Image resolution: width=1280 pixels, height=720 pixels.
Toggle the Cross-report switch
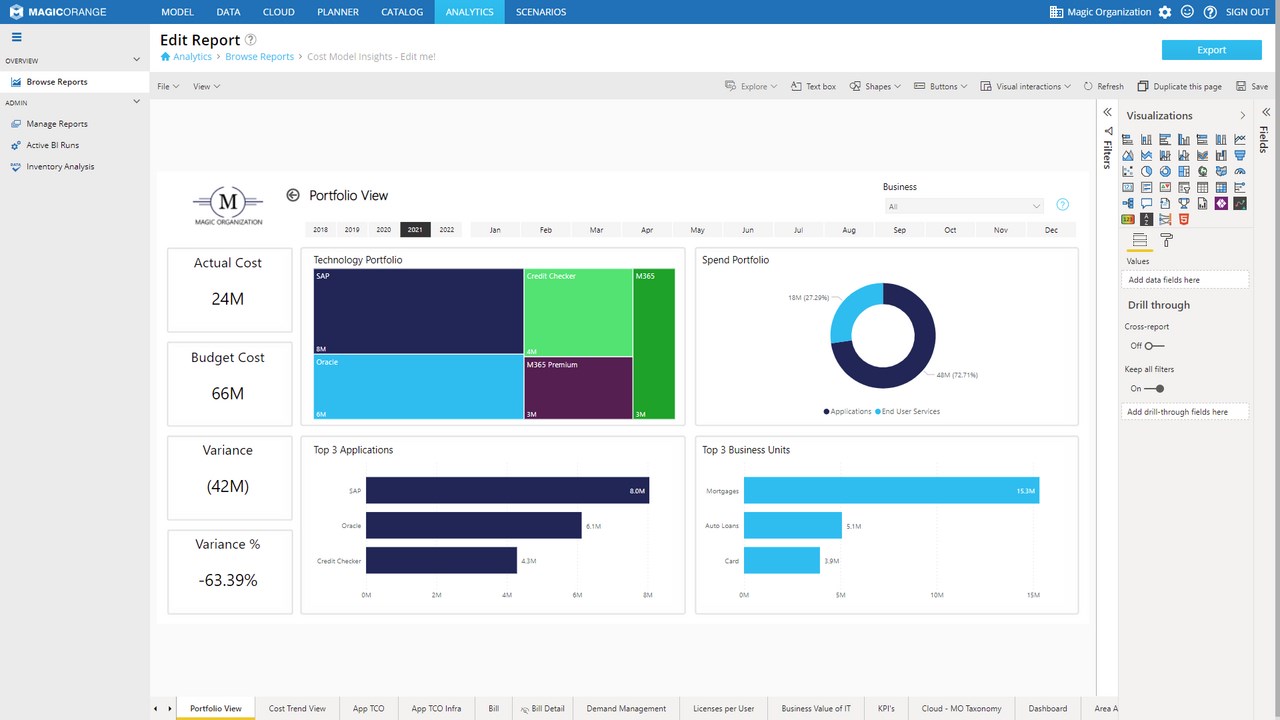tap(1154, 346)
